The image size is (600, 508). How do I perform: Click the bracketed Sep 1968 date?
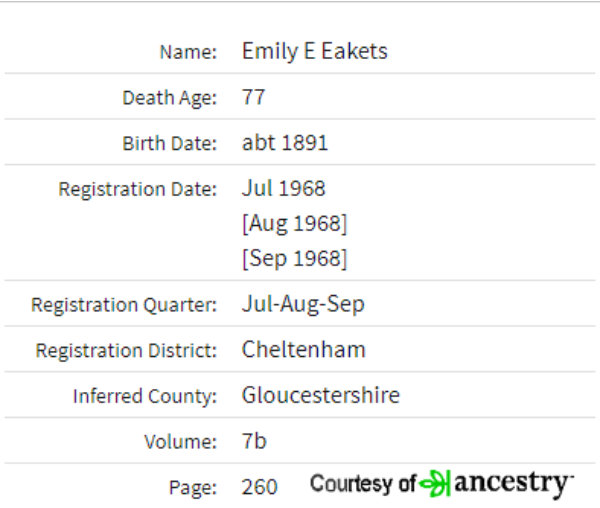coord(295,258)
